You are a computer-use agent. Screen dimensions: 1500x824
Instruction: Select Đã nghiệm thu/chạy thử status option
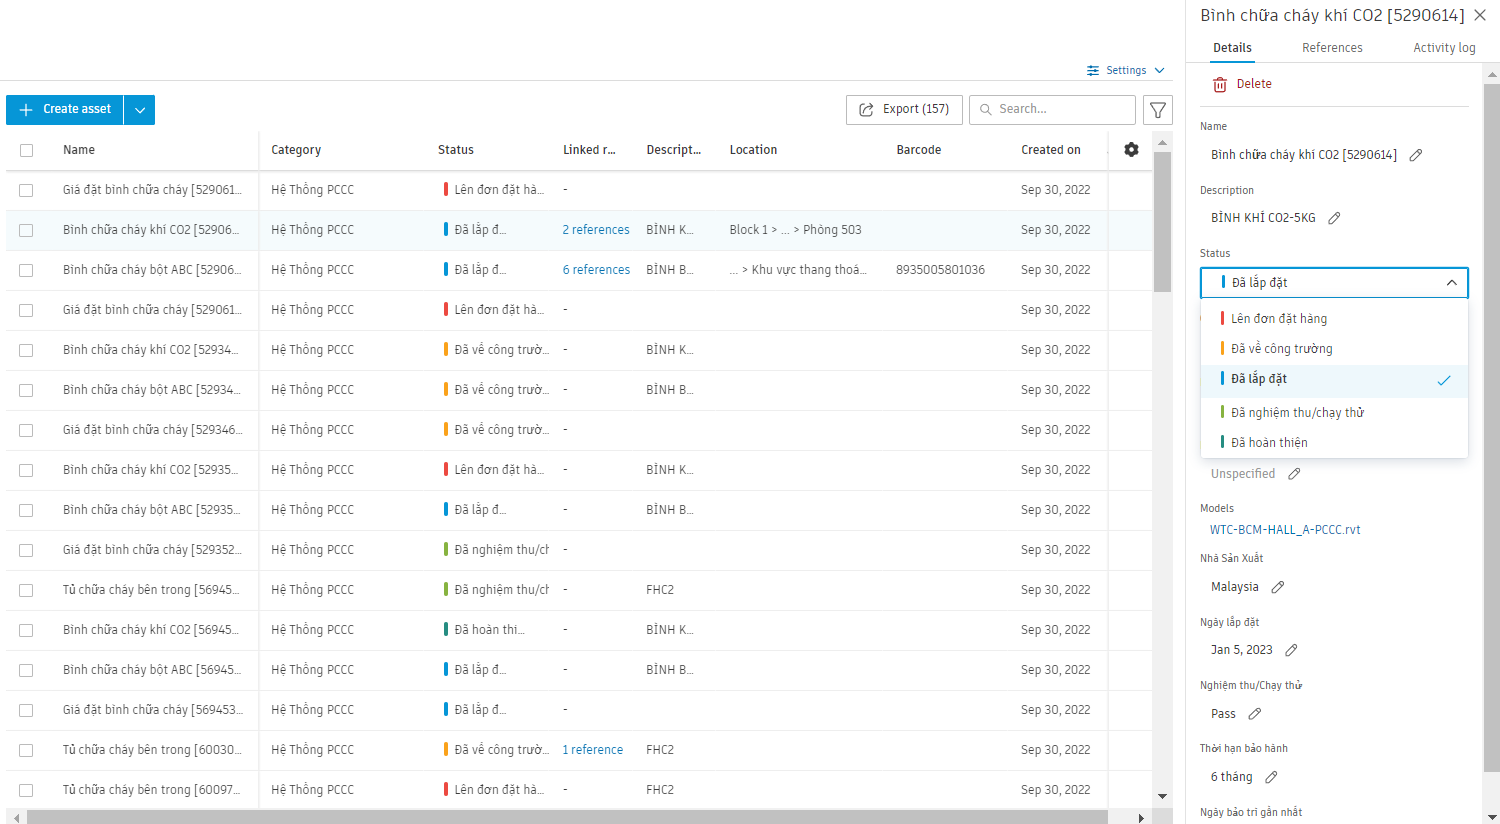(x=1334, y=413)
